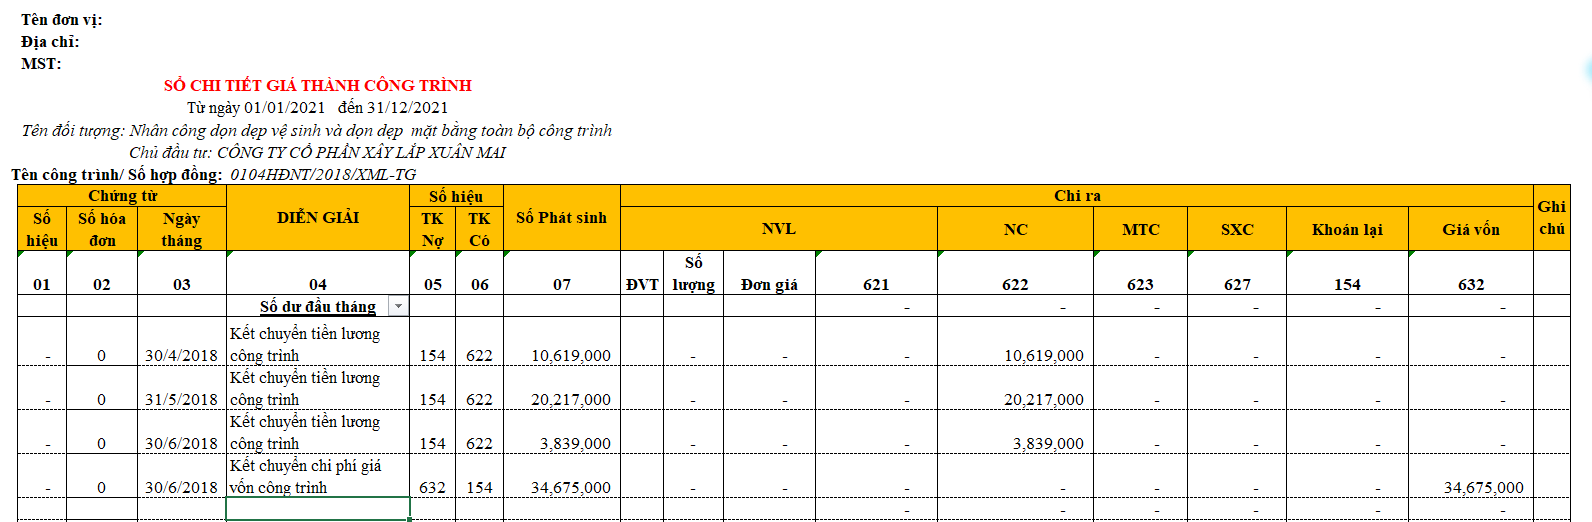Select the 3,839,000 value in Số Phát sinh
Image resolution: width=1592 pixels, height=522 pixels.
(x=575, y=443)
